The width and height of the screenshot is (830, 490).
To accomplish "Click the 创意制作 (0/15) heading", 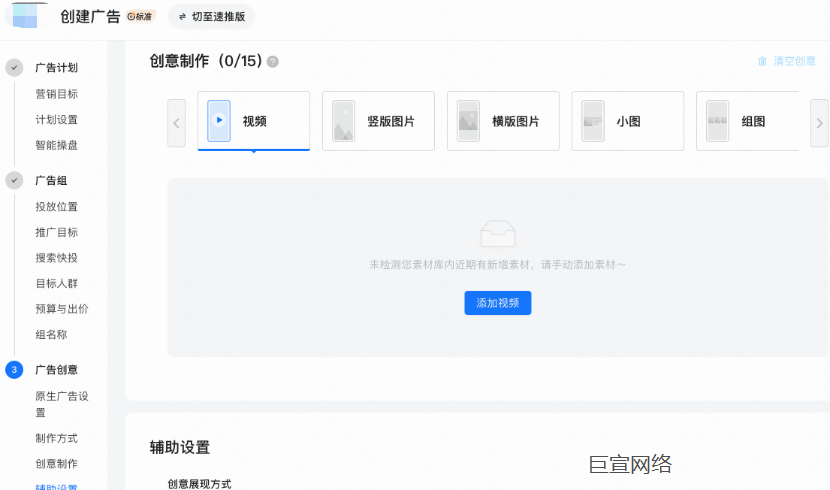I will [x=205, y=61].
